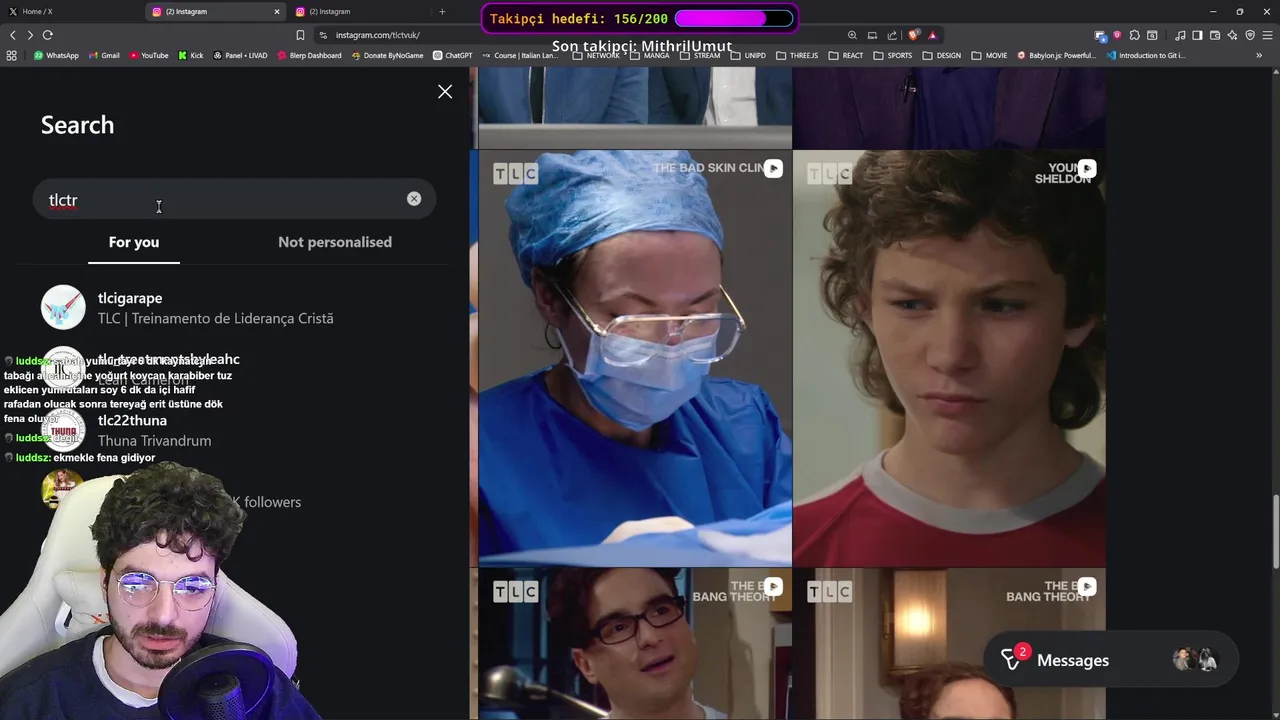Close the active Instagram tab
Image resolution: width=1280 pixels, height=720 pixels.
coord(277,12)
